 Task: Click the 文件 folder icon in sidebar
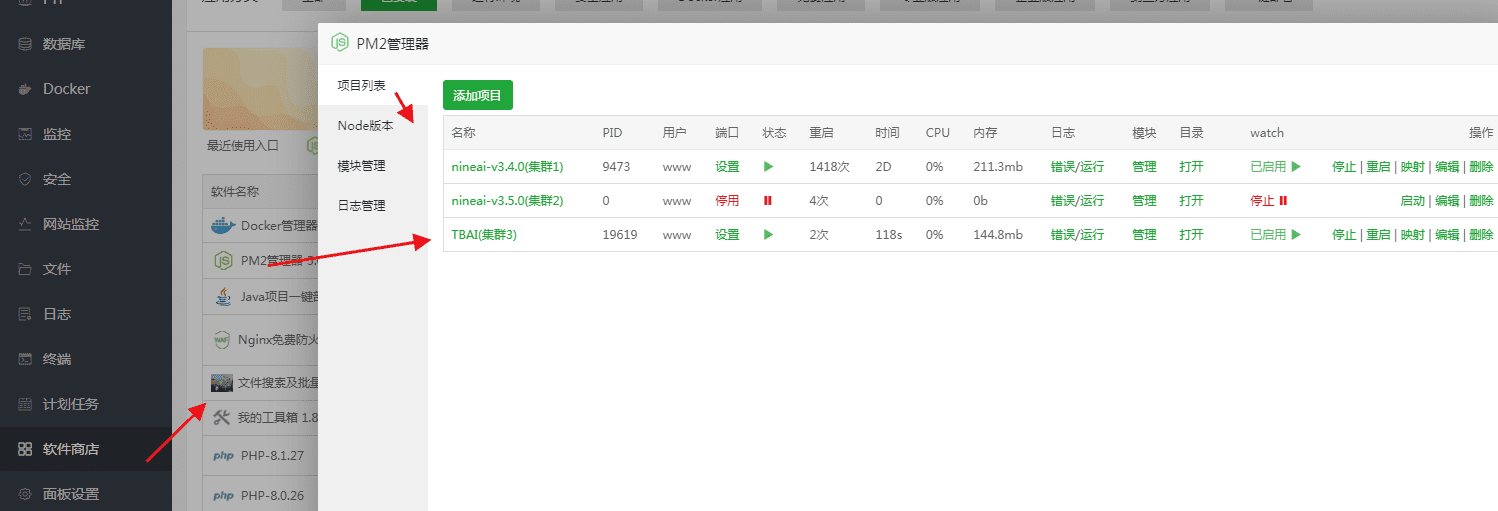tap(25, 269)
